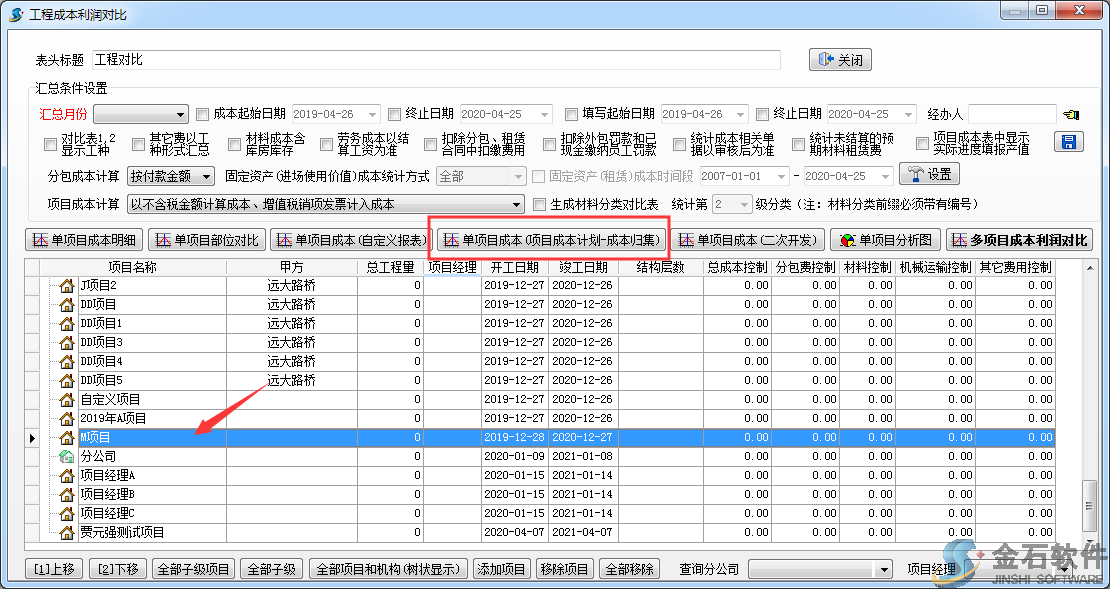Click the 开工日期 column header
1110x589 pixels.
(514, 268)
